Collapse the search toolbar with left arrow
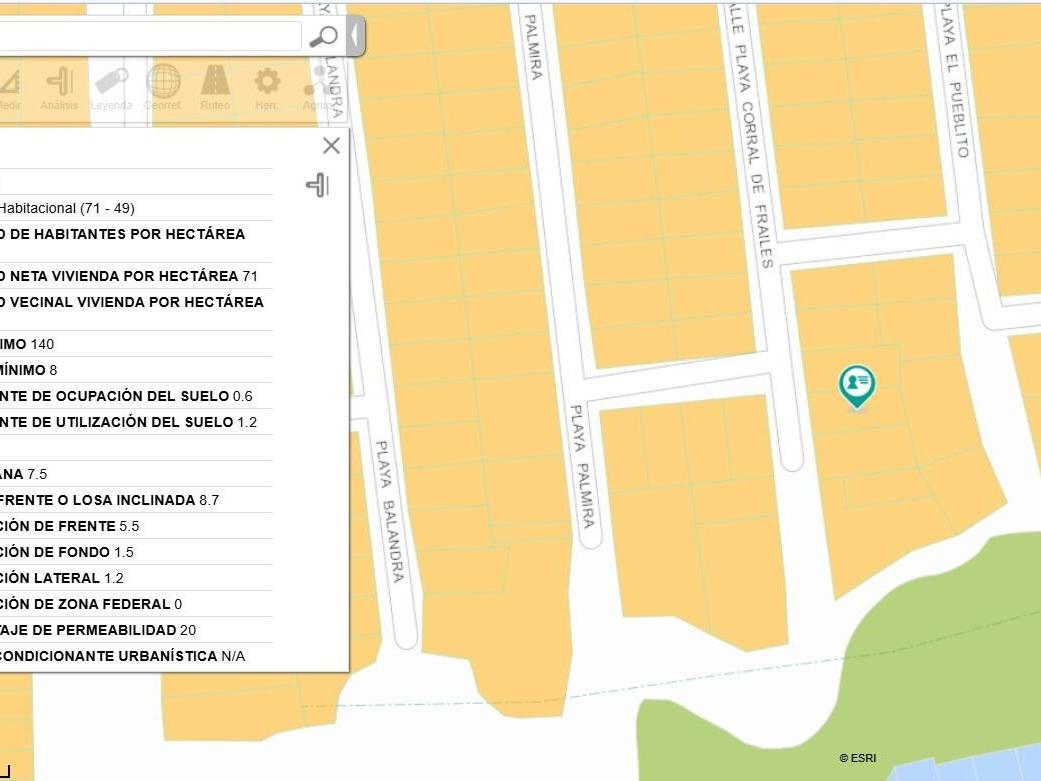The width and height of the screenshot is (1041, 781). pos(355,37)
